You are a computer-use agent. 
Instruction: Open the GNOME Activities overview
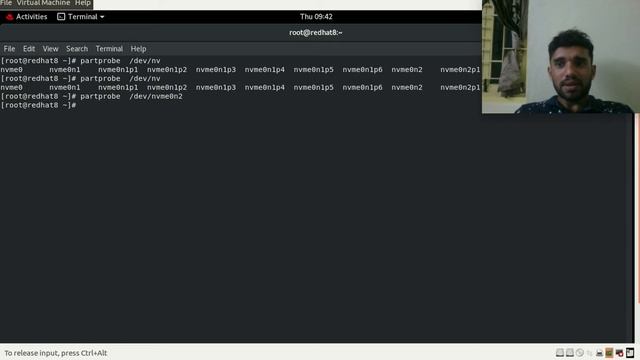27,17
